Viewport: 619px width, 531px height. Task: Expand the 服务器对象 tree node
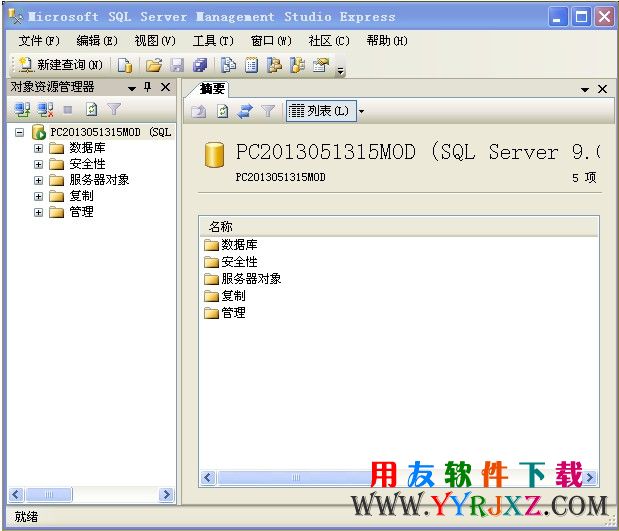point(38,180)
